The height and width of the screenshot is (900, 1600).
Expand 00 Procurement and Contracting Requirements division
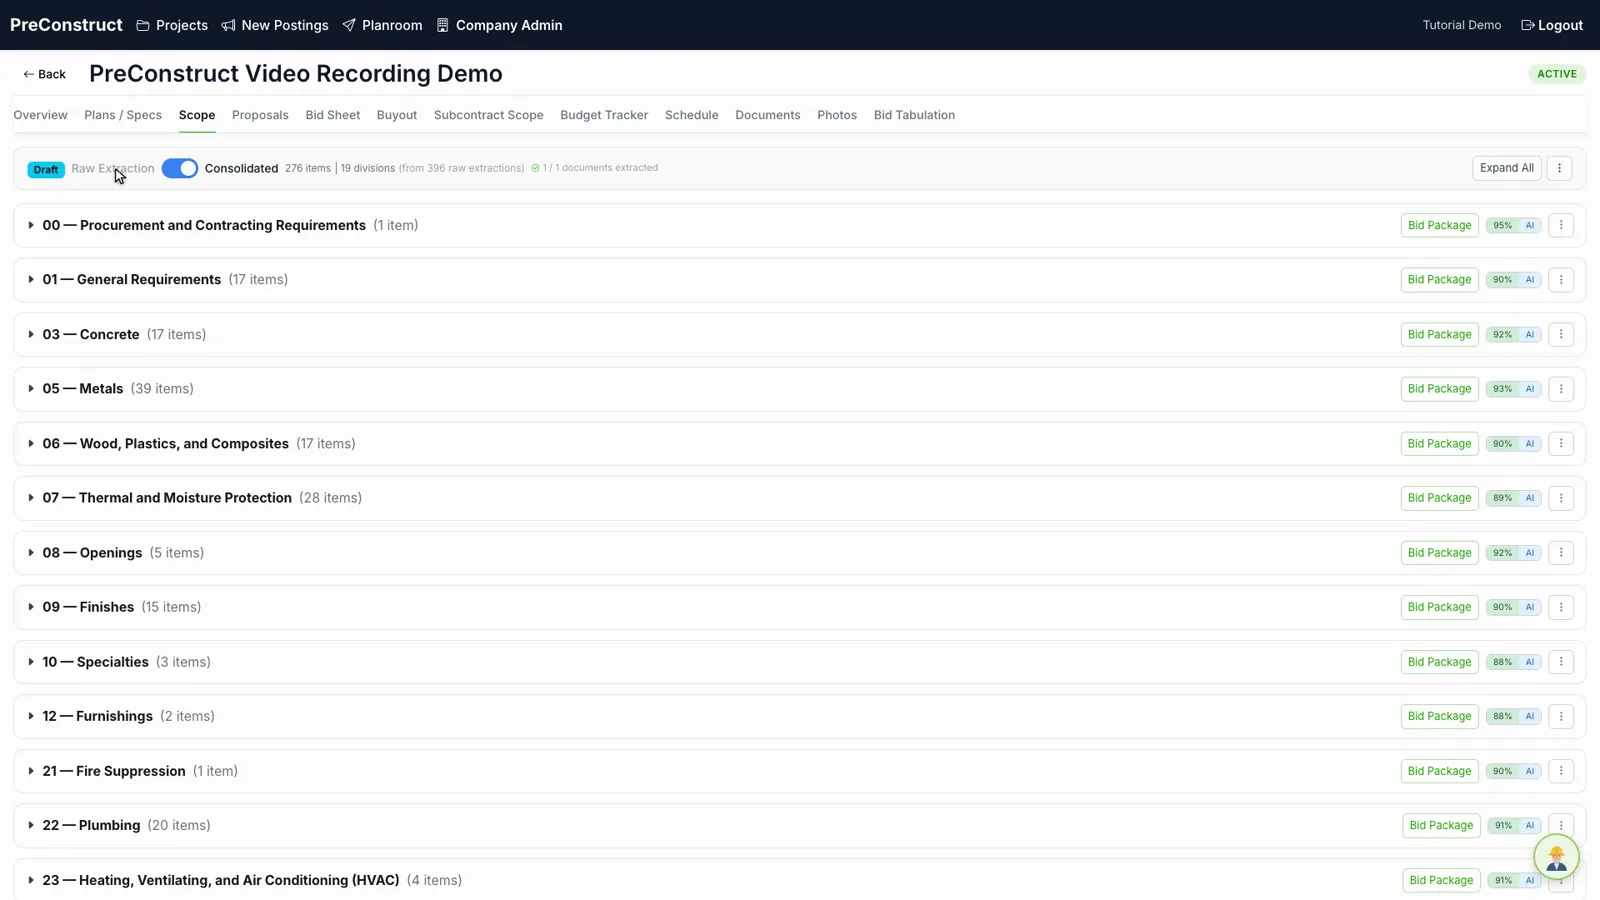31,225
